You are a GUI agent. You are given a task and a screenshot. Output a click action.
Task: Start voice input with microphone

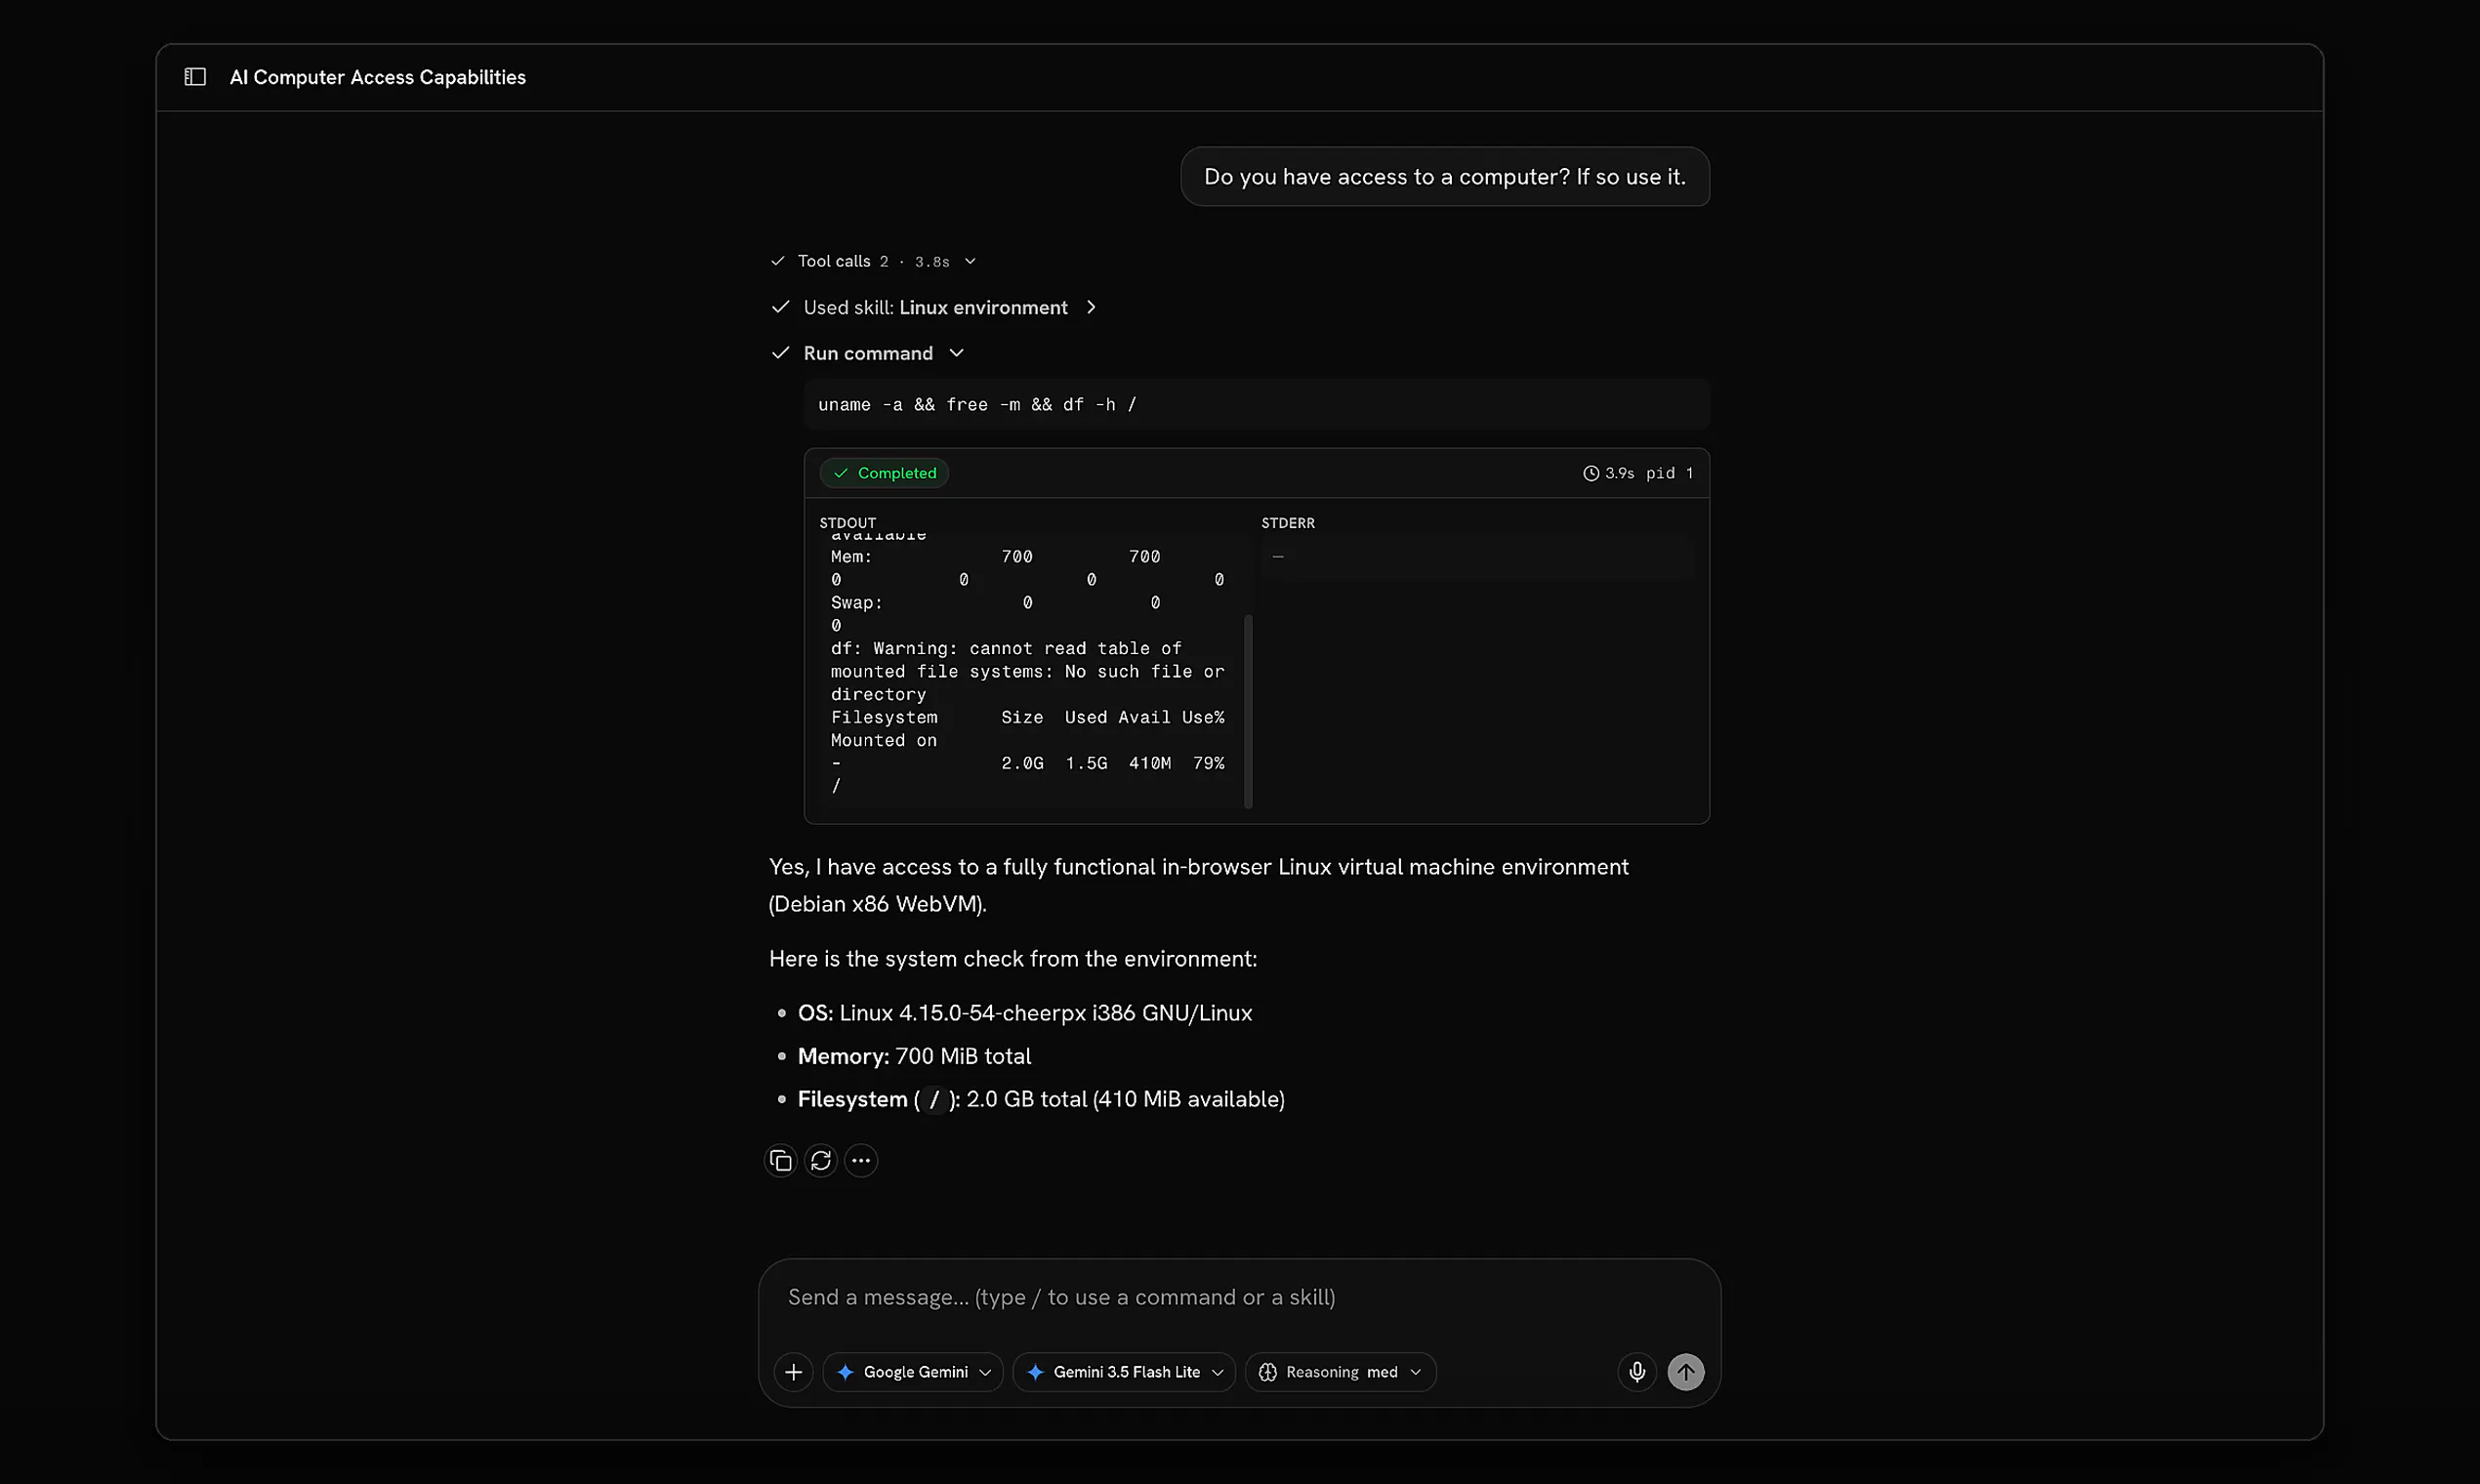coord(1637,1372)
